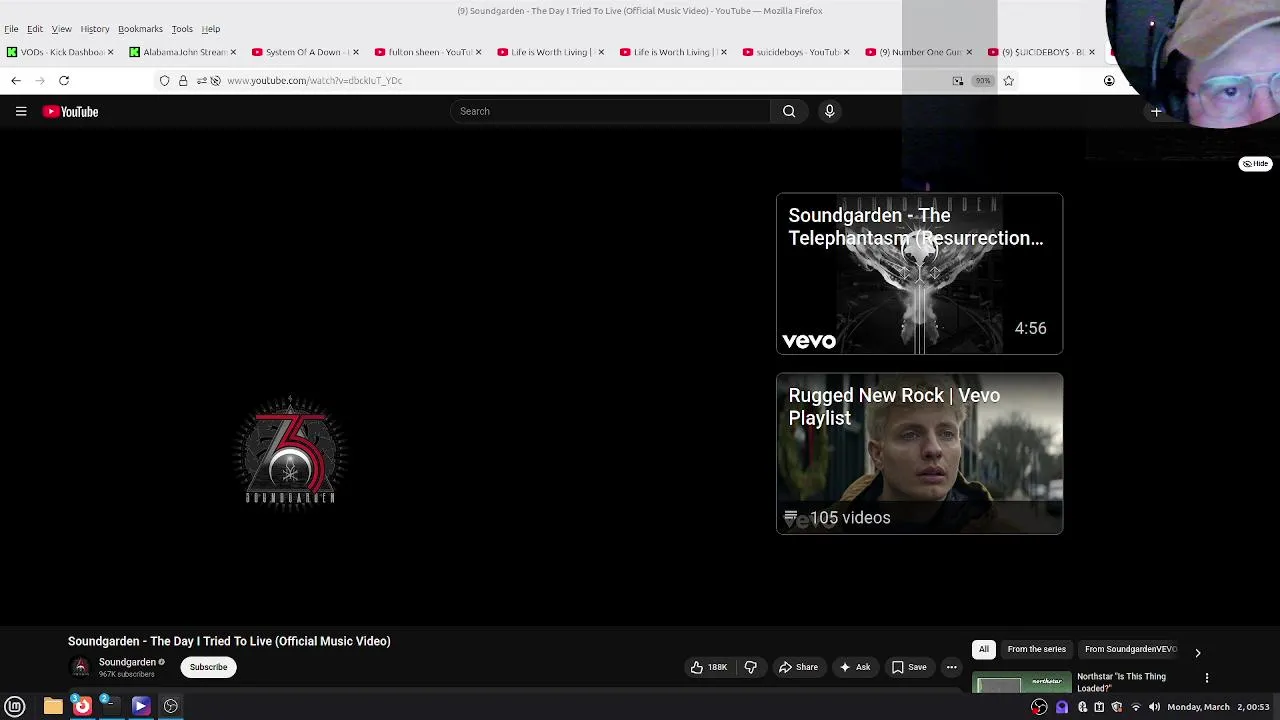Screen dimensions: 1280x720
Task: Click the YouTube Create plus button
Action: 1156,112
